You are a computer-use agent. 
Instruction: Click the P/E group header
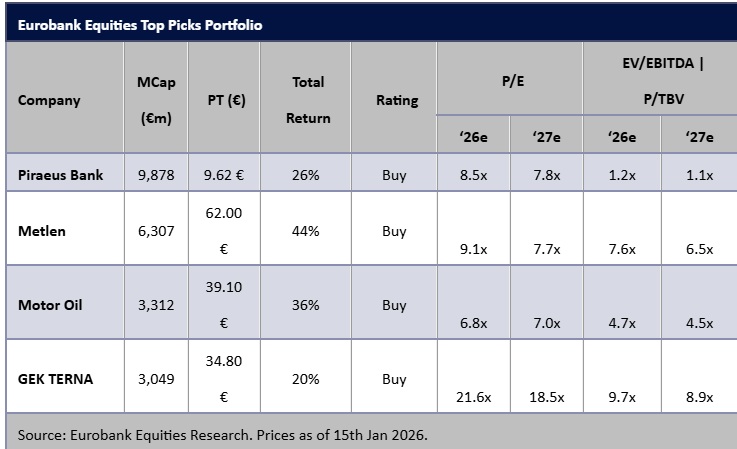(x=512, y=81)
